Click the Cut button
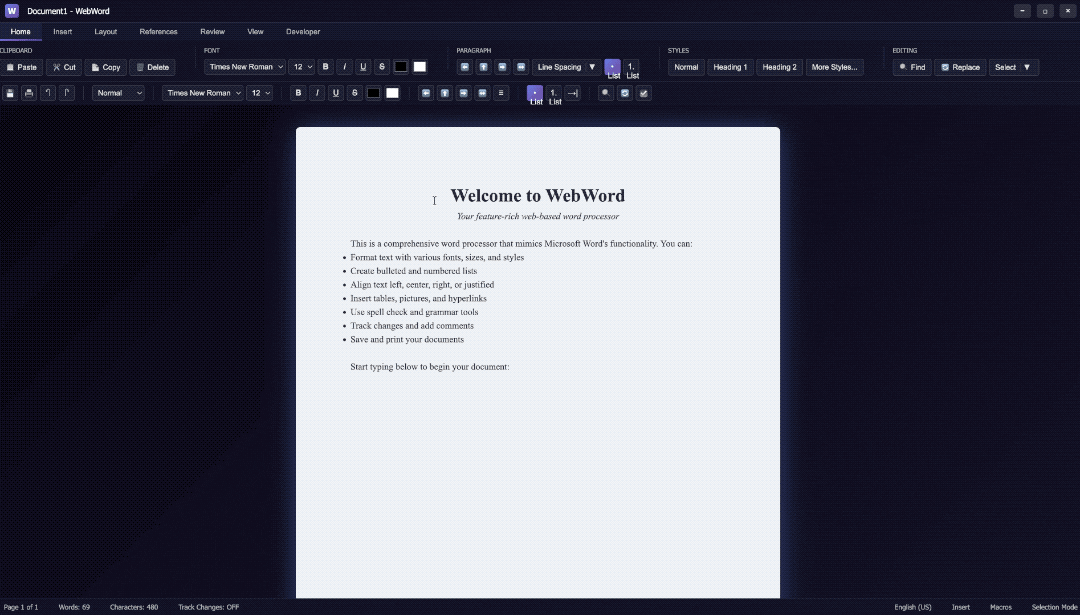The height and width of the screenshot is (615, 1080). pos(64,67)
